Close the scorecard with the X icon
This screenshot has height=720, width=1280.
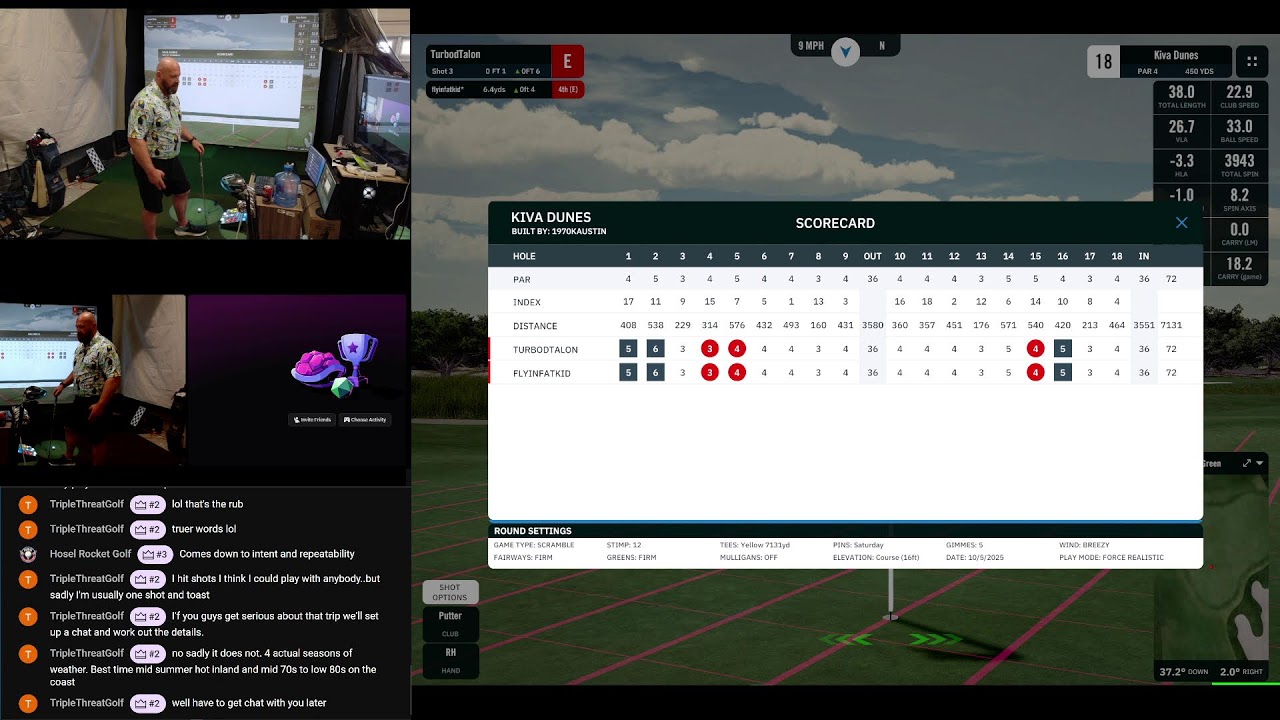(1181, 223)
